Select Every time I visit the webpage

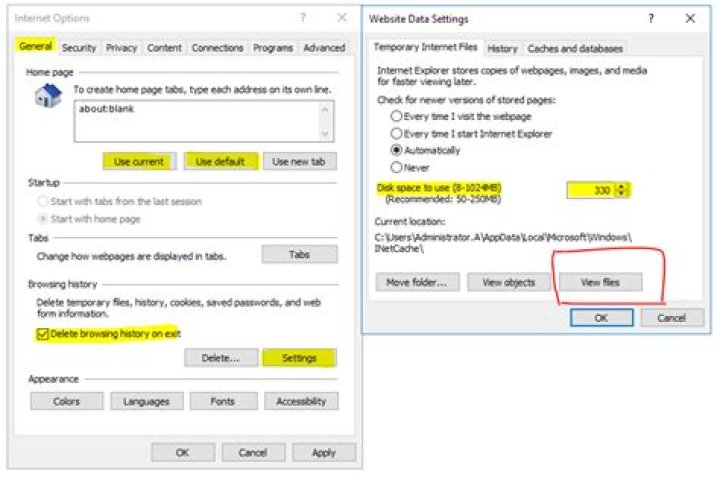[396, 116]
